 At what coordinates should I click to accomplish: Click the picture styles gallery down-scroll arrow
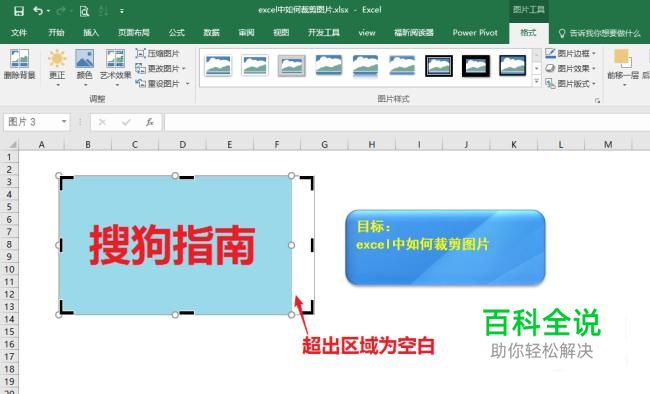click(x=537, y=68)
